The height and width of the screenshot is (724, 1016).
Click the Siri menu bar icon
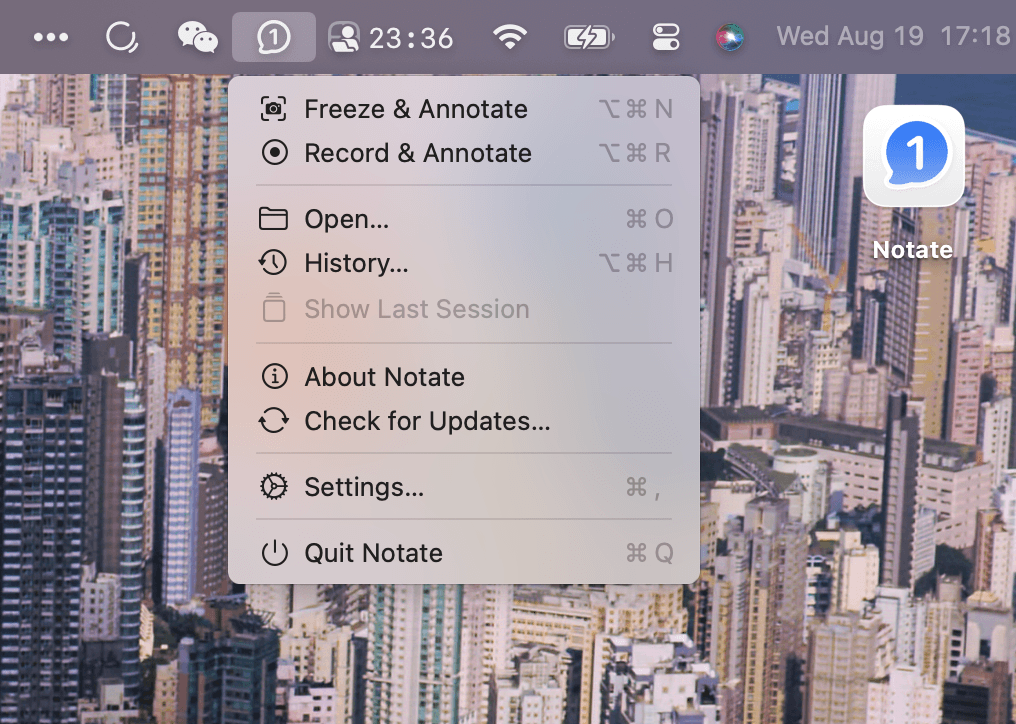(730, 37)
